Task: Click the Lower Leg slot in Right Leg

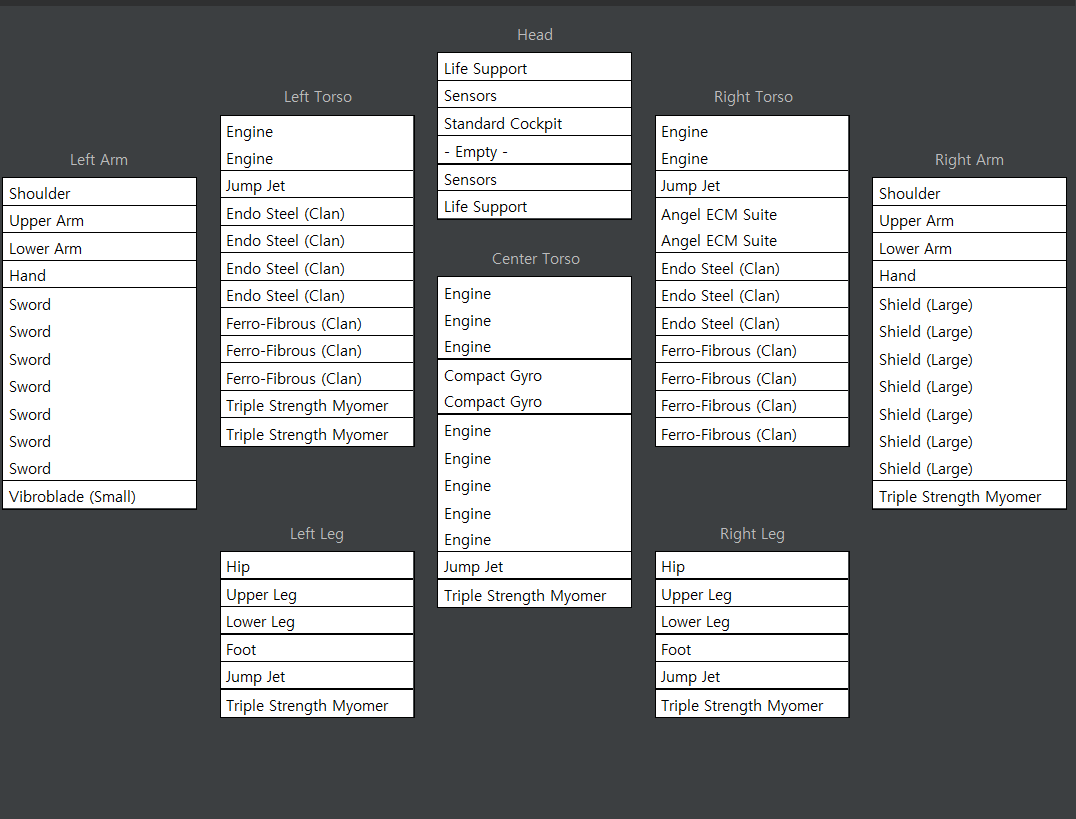Action: [x=752, y=621]
